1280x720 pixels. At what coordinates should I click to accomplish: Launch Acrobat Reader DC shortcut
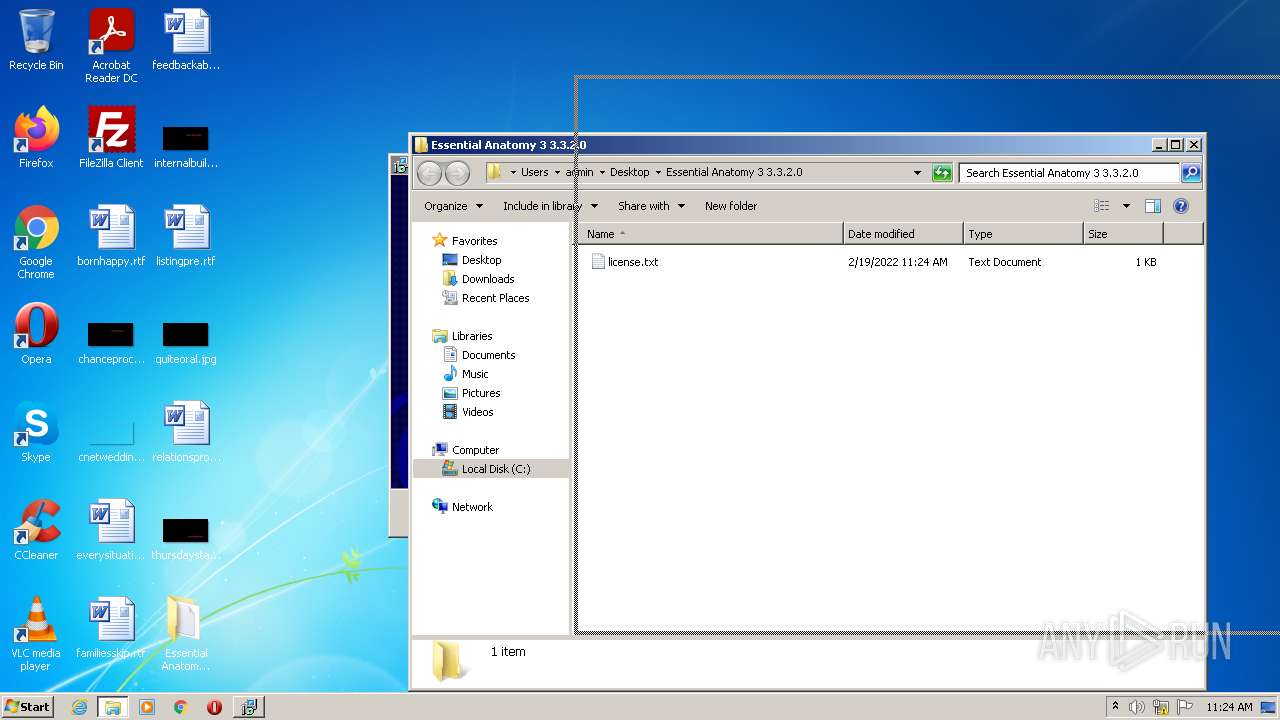point(111,45)
